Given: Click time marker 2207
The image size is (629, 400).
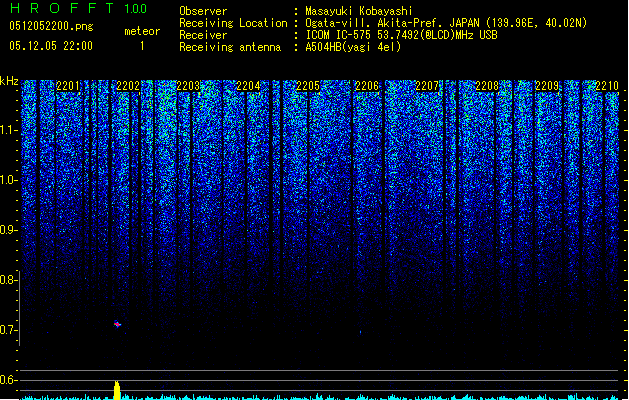Looking at the screenshot, I should click(427, 86).
